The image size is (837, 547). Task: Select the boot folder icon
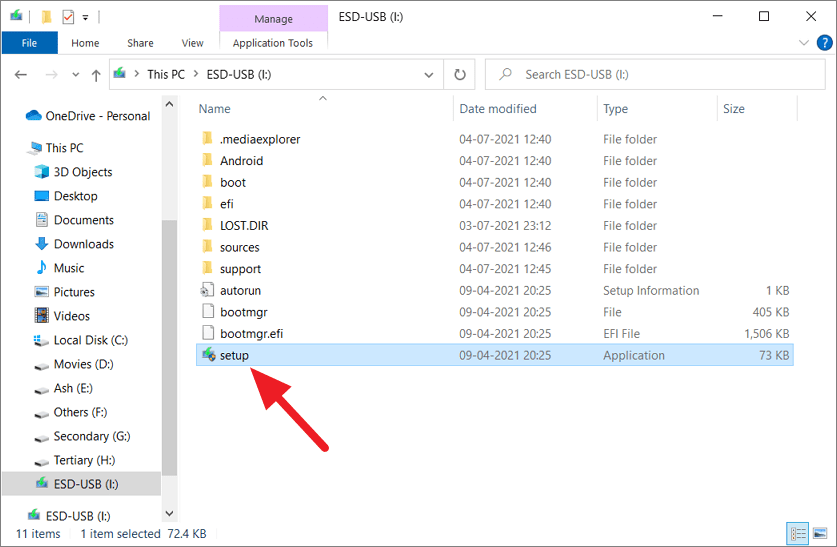tap(208, 182)
